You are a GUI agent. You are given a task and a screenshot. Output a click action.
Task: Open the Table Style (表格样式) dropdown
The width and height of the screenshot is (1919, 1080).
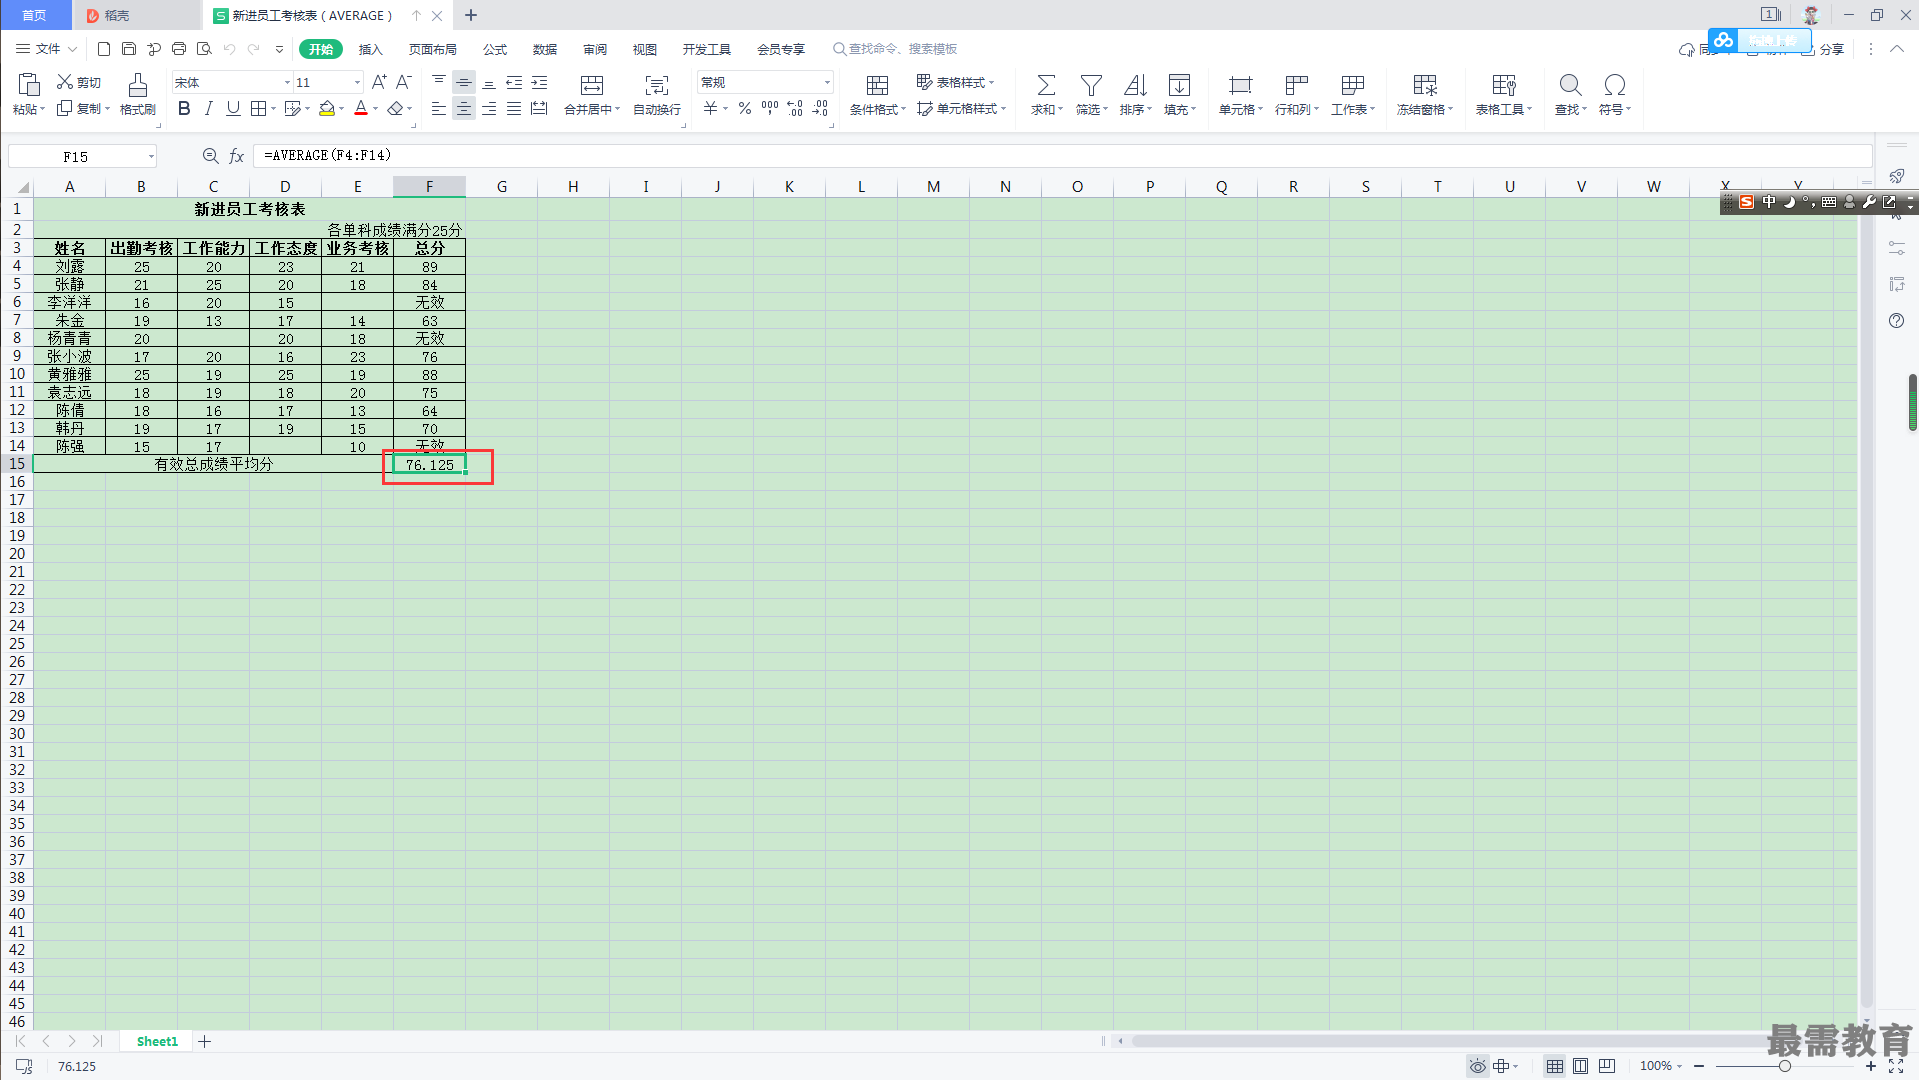pyautogui.click(x=956, y=82)
